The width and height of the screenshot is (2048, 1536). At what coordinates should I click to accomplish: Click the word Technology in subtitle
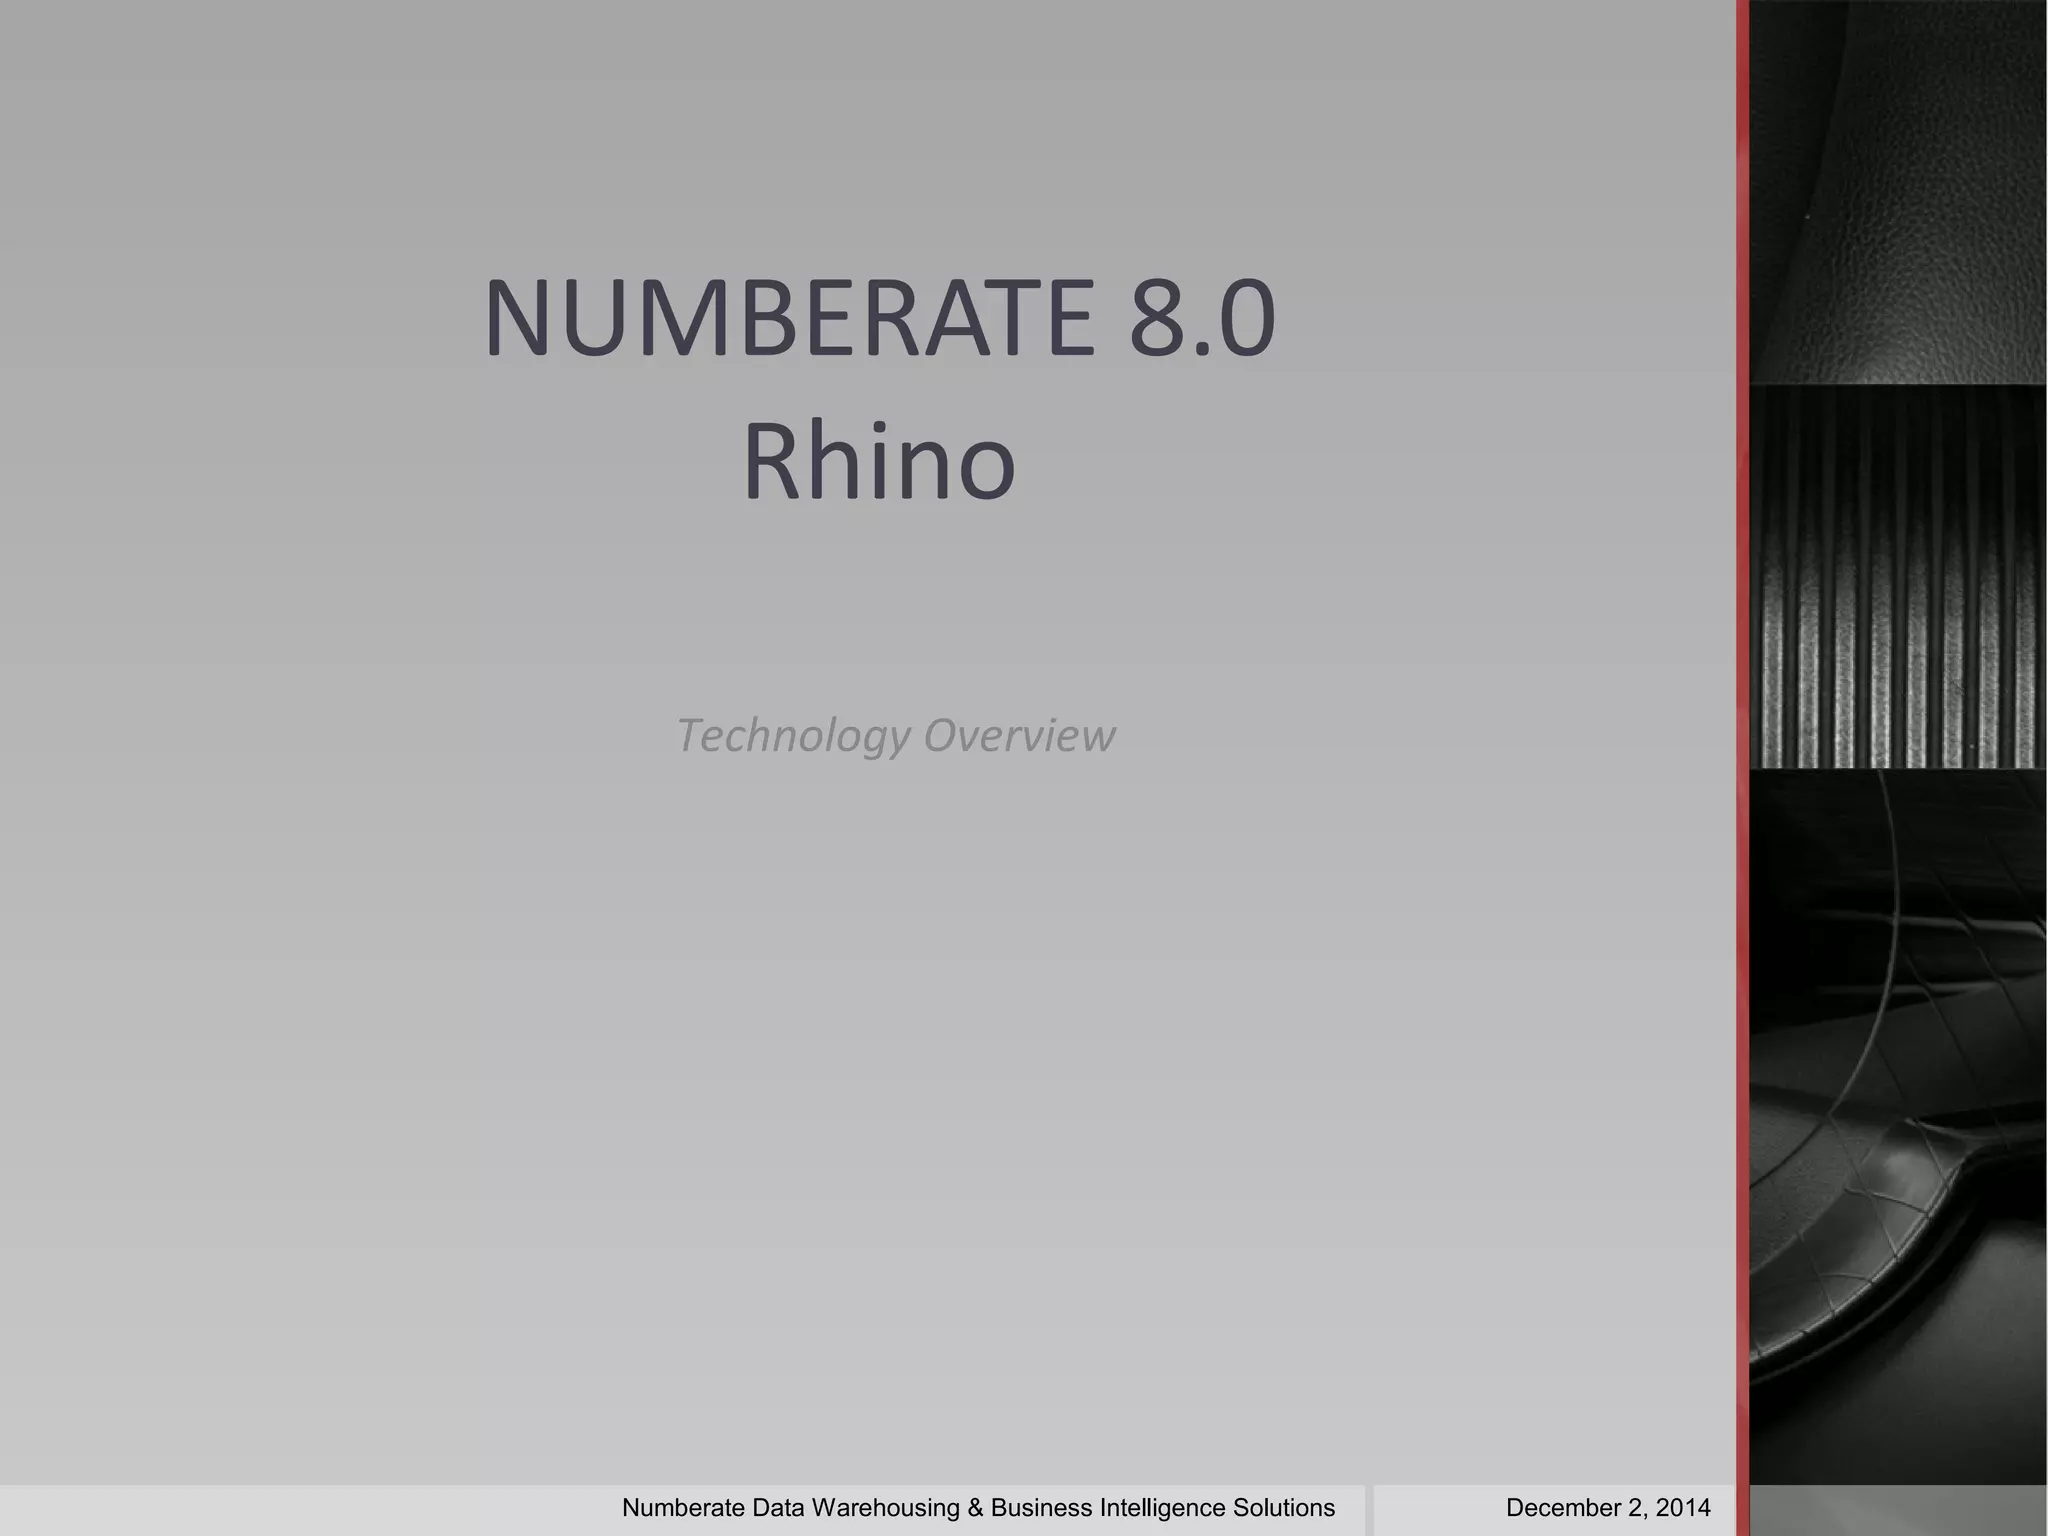793,736
